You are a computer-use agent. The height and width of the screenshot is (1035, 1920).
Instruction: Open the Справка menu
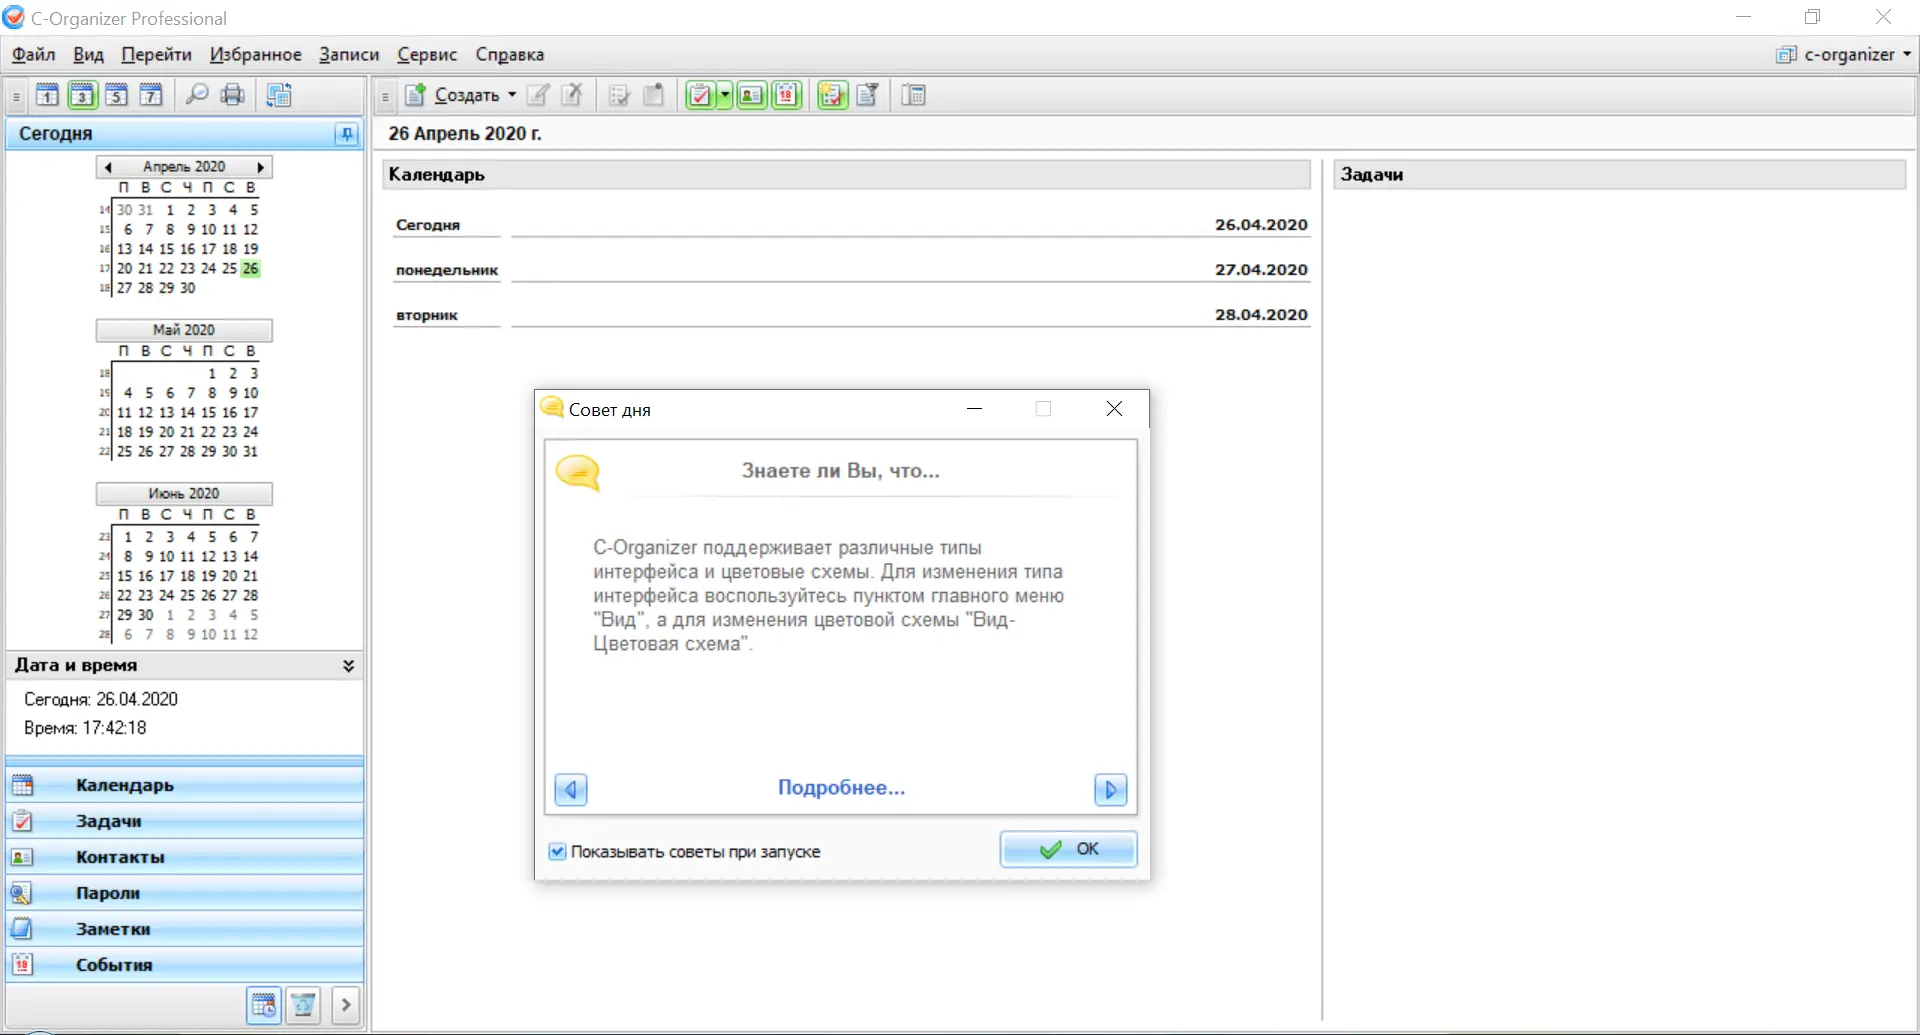tap(510, 55)
